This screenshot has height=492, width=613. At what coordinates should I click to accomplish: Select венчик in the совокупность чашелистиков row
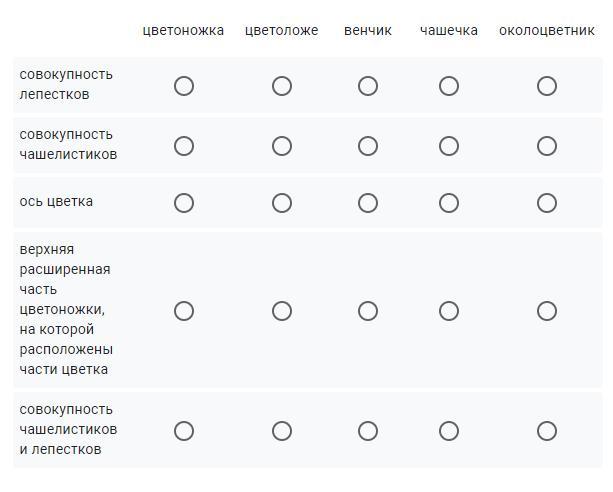367,146
